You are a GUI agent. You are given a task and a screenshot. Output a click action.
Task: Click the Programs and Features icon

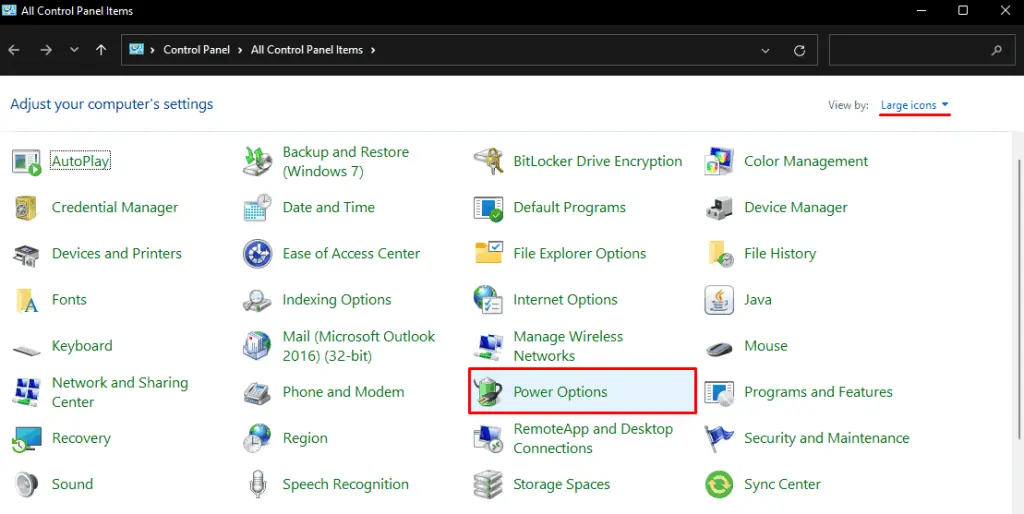click(719, 393)
